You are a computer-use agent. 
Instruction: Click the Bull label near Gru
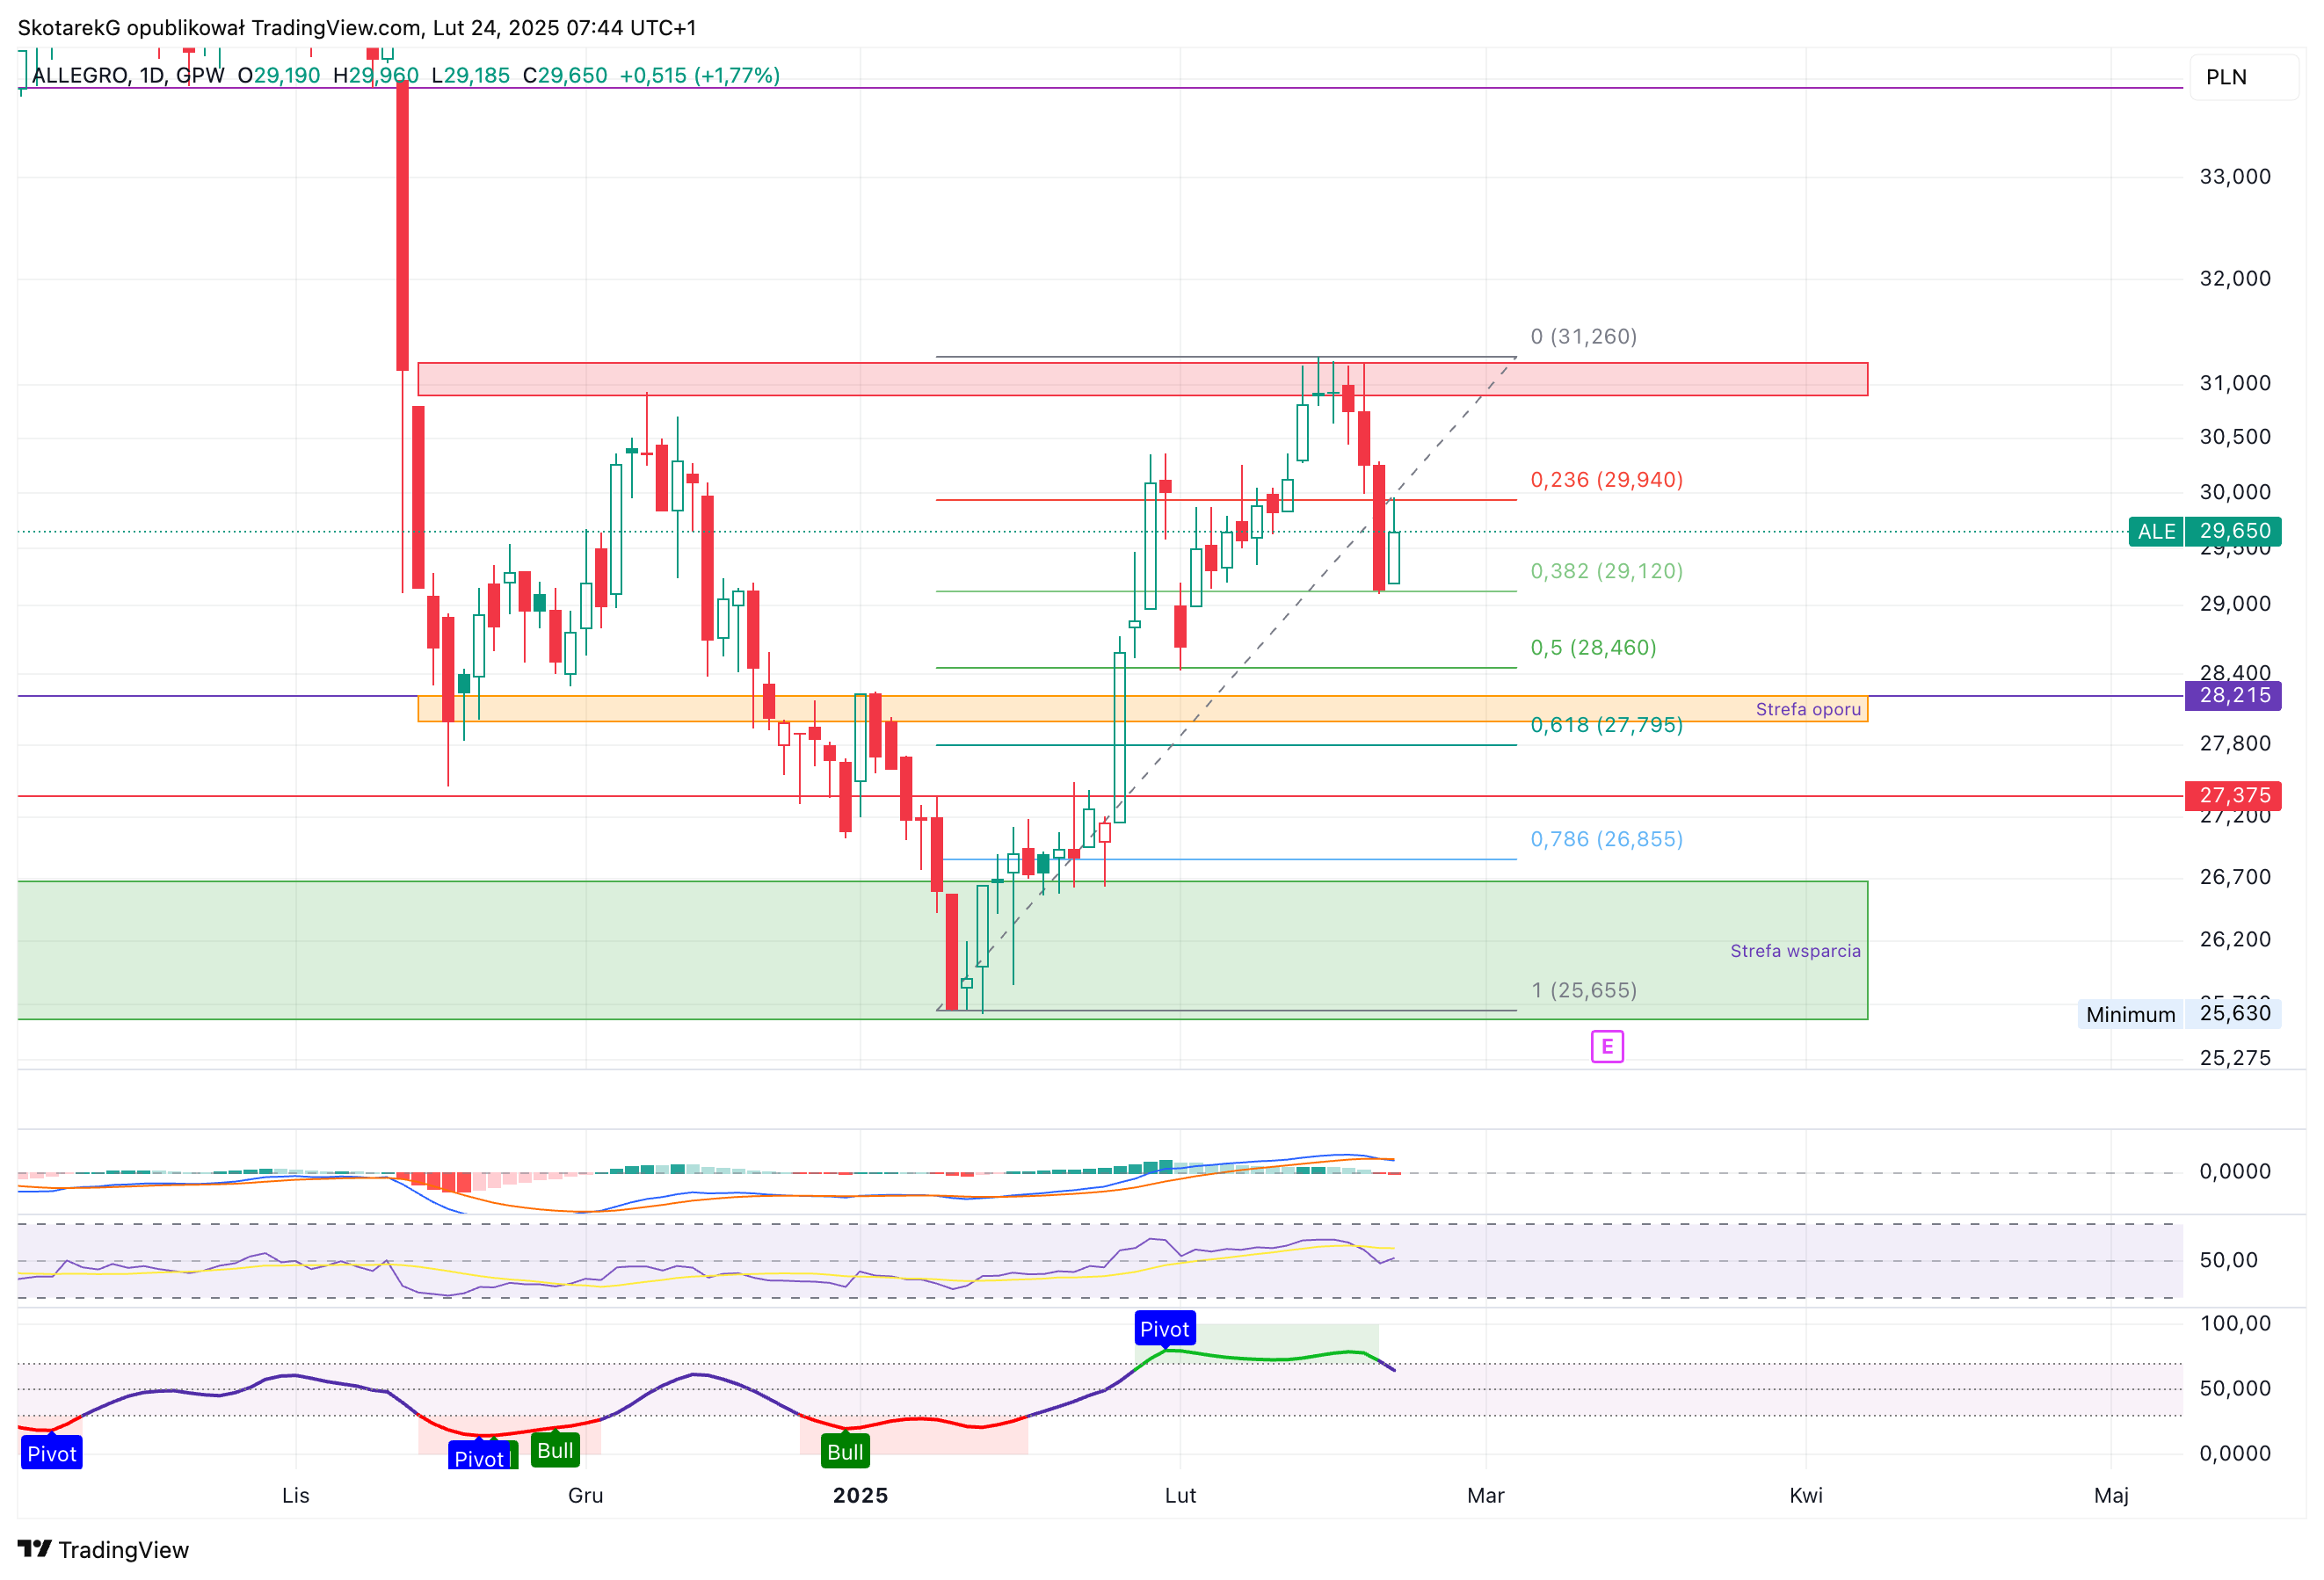[555, 1451]
